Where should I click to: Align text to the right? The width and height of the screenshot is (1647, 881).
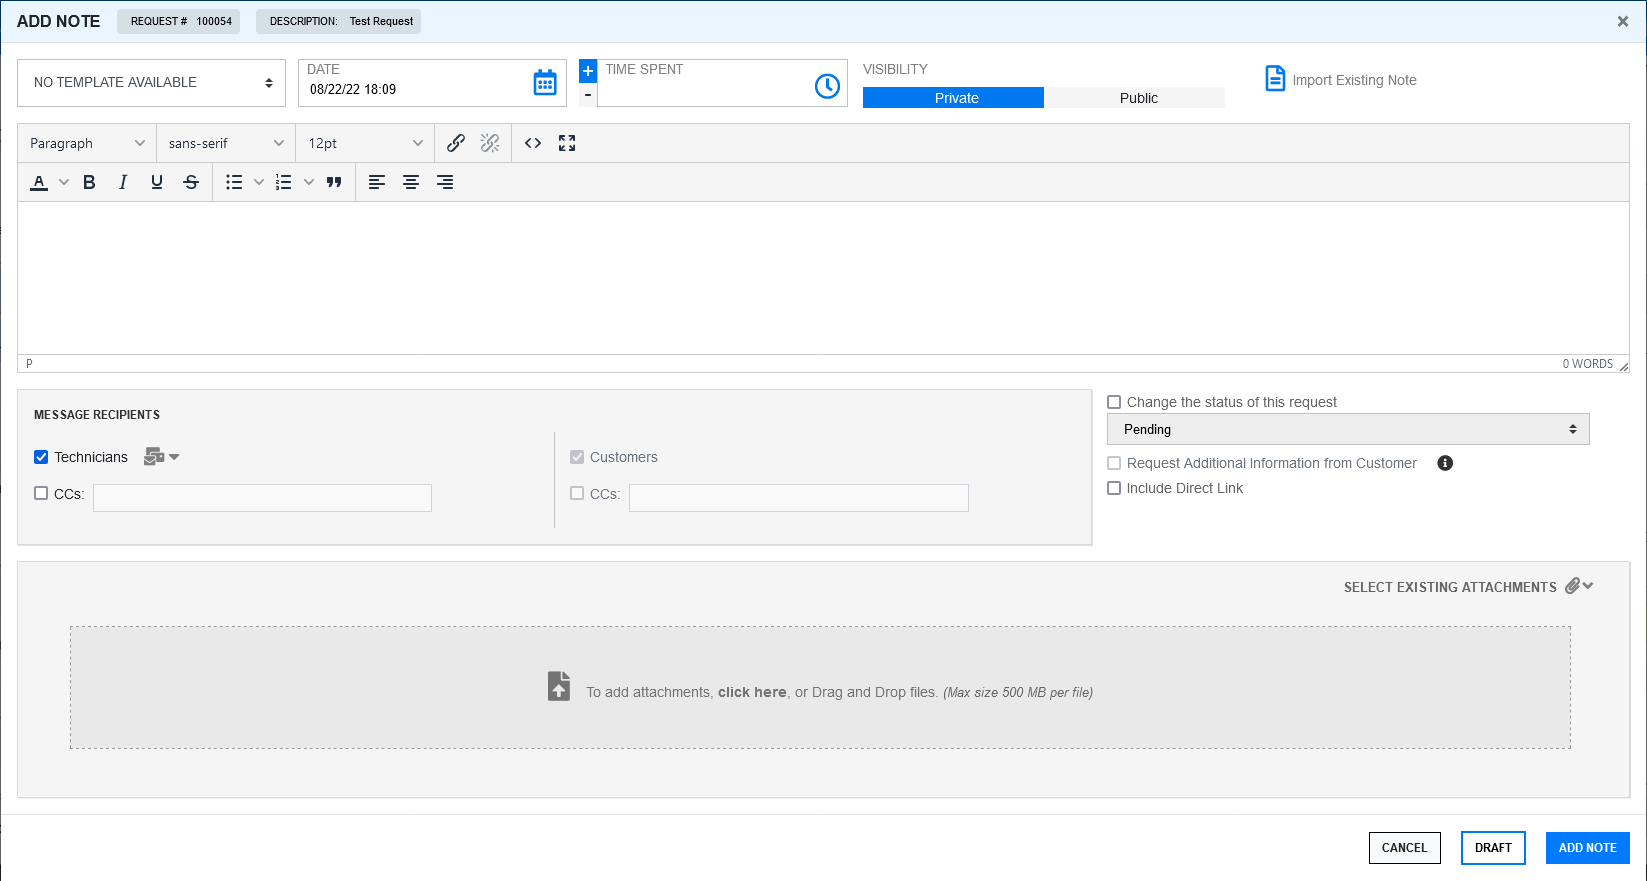tap(445, 182)
